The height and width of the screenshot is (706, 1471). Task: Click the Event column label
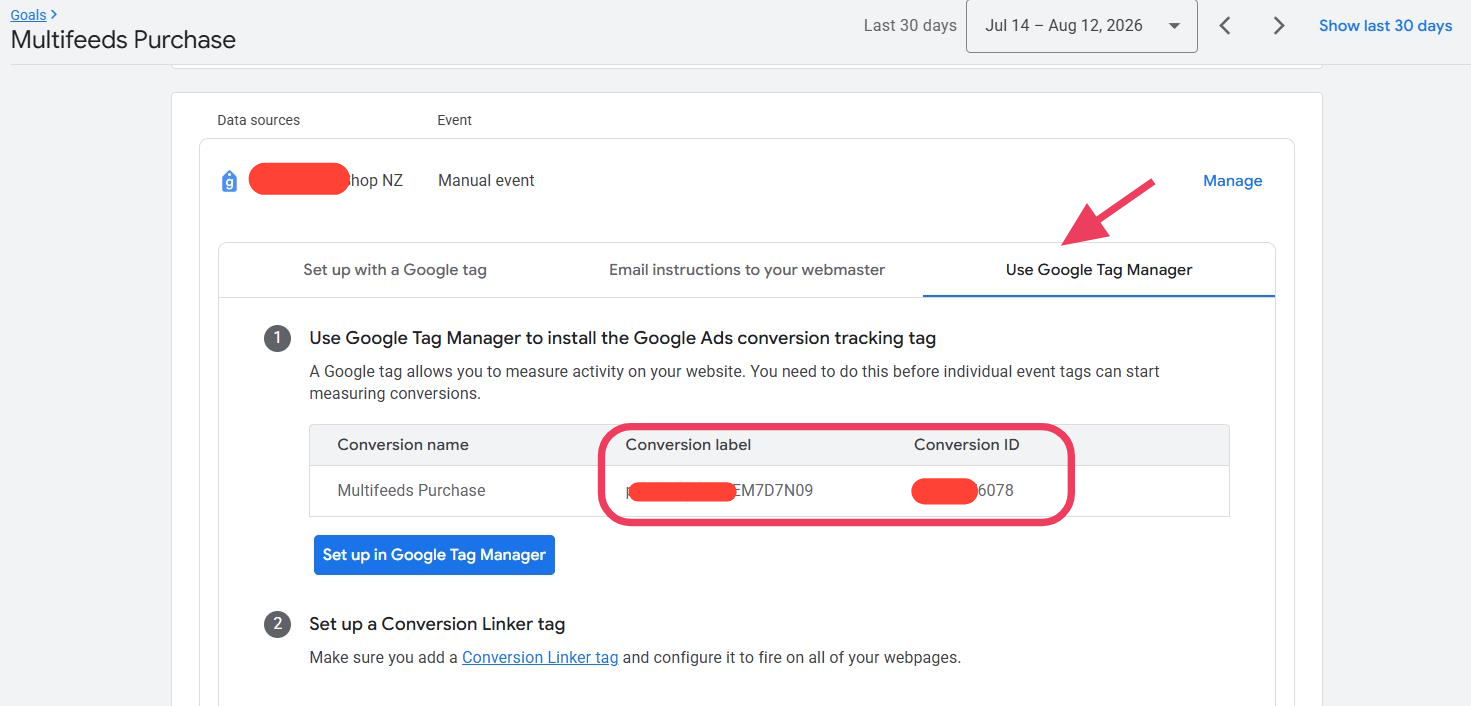(x=454, y=120)
